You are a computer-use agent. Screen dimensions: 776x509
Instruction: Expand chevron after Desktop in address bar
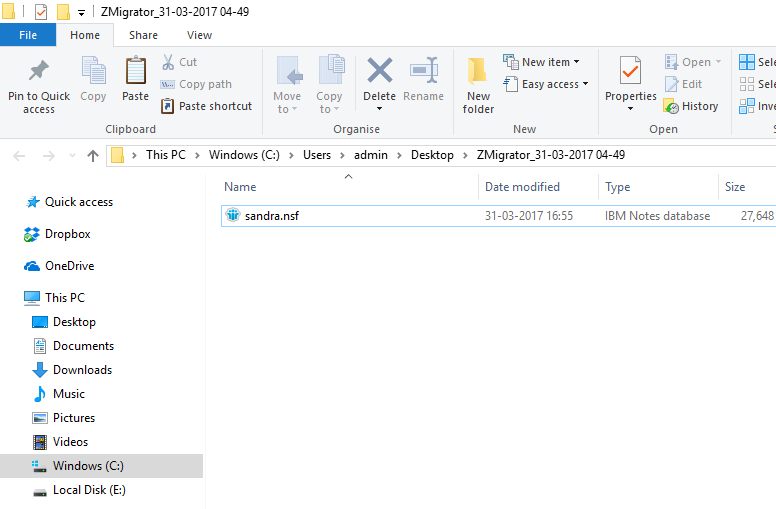click(465, 155)
